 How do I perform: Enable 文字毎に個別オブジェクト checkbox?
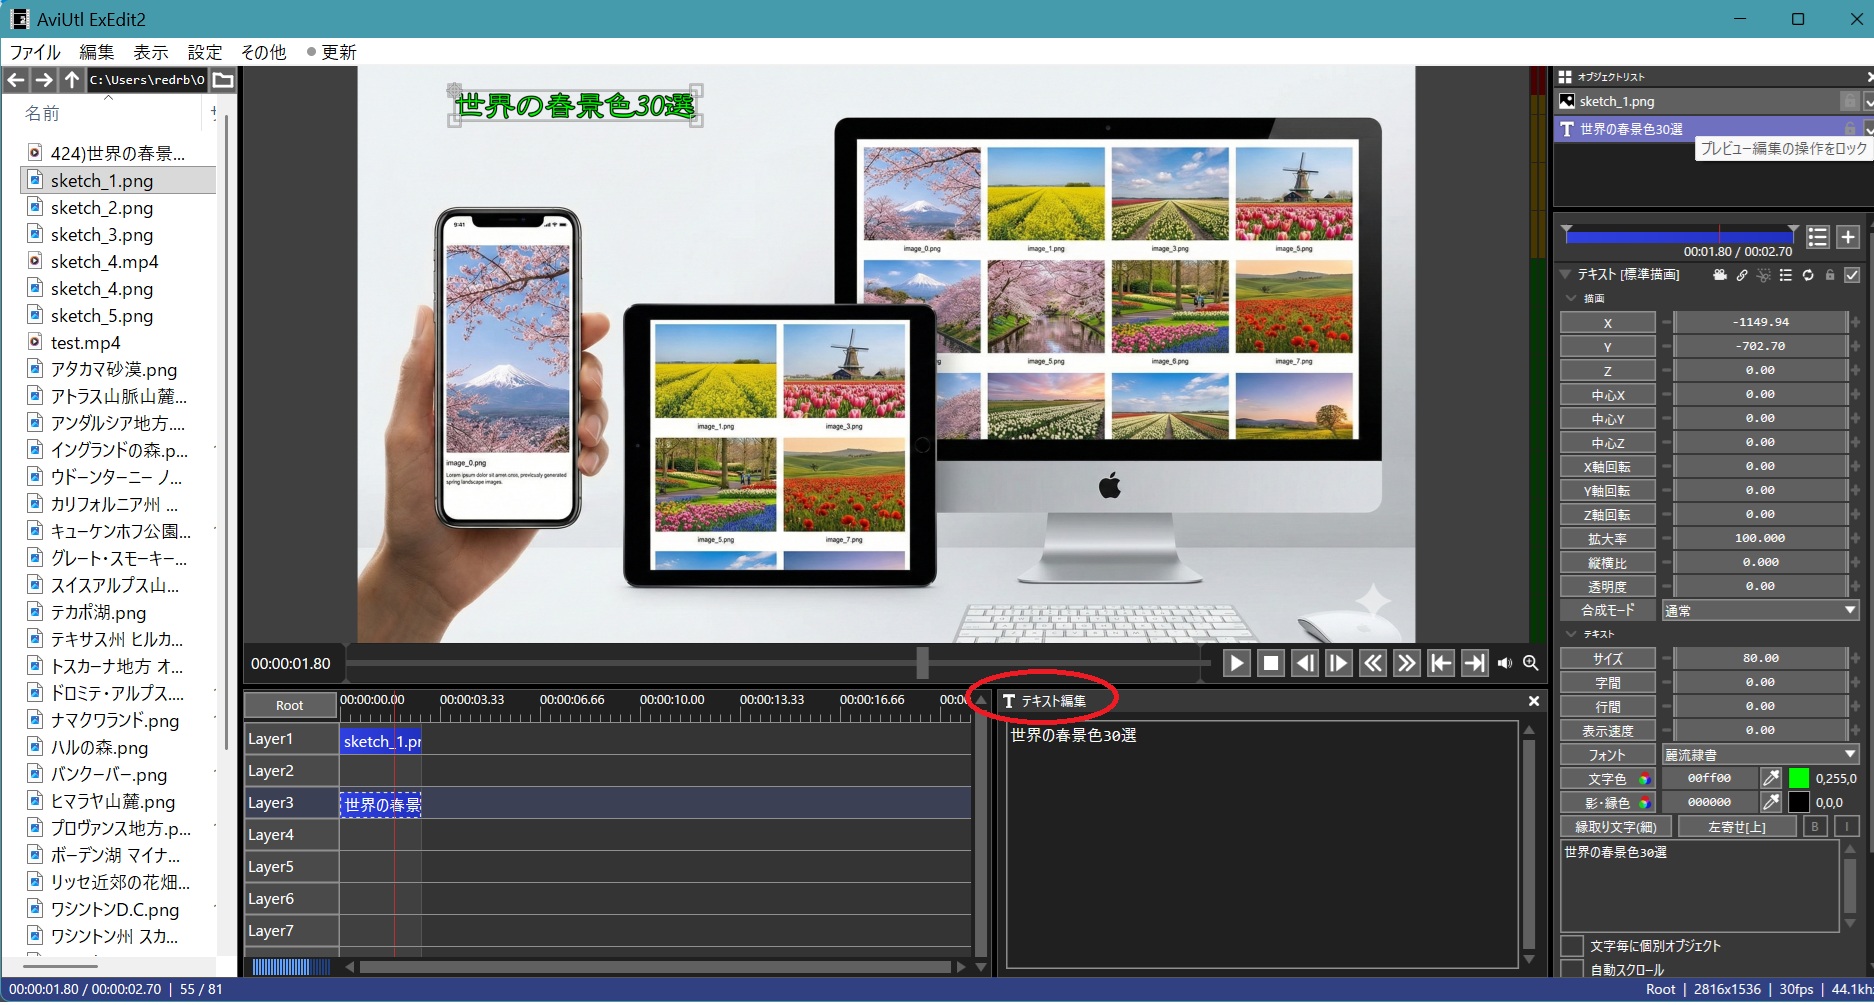click(x=1573, y=946)
